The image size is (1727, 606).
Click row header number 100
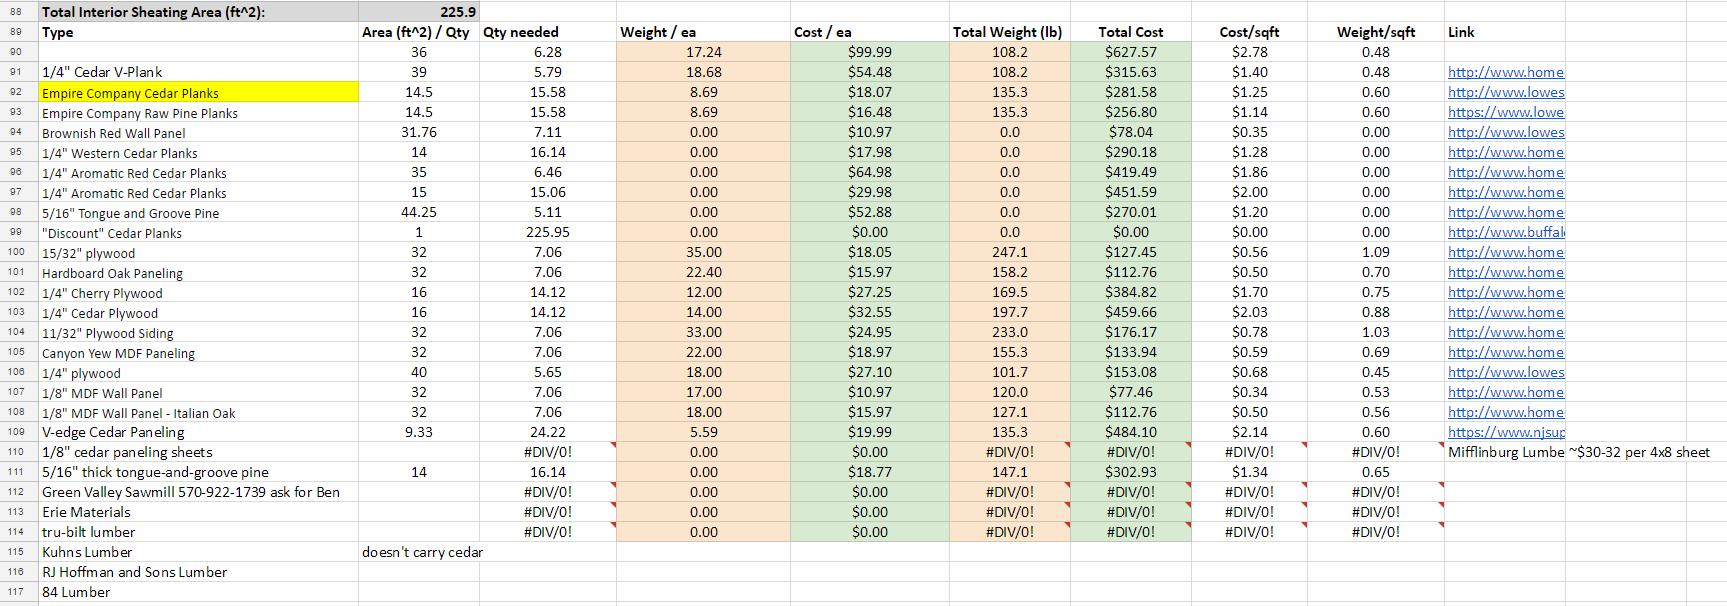[x=16, y=252]
